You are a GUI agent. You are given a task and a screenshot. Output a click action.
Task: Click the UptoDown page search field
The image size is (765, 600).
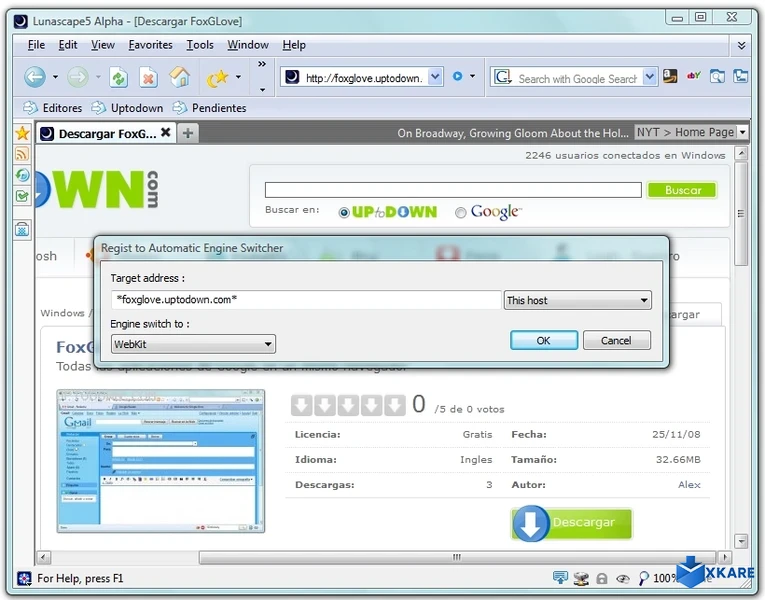[453, 190]
